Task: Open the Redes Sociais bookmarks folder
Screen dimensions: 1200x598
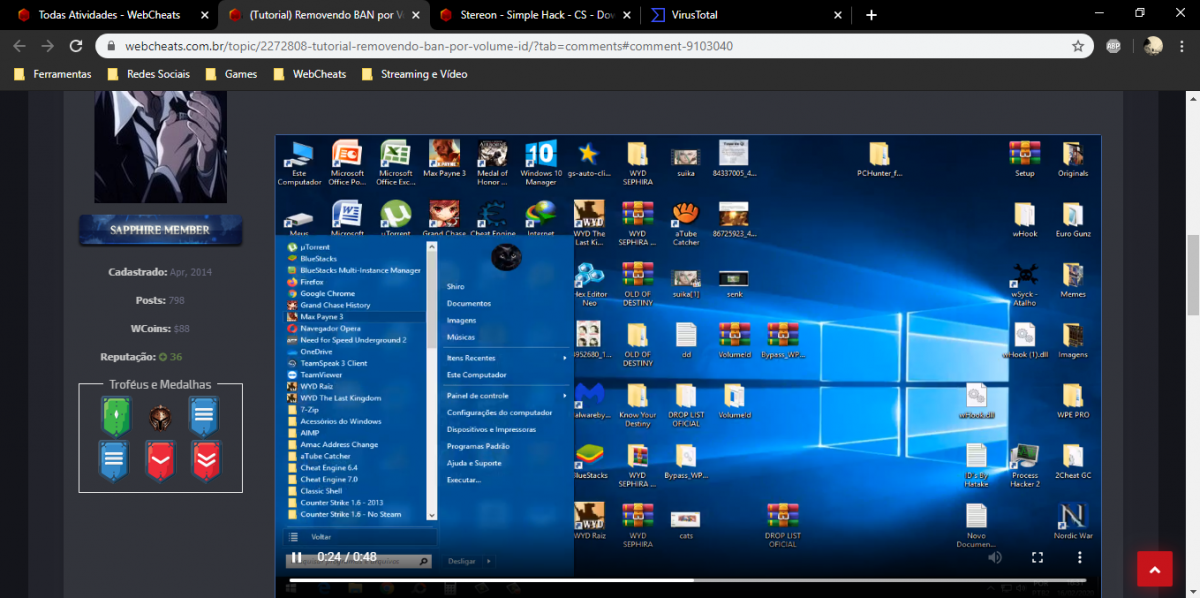Action: [x=147, y=74]
